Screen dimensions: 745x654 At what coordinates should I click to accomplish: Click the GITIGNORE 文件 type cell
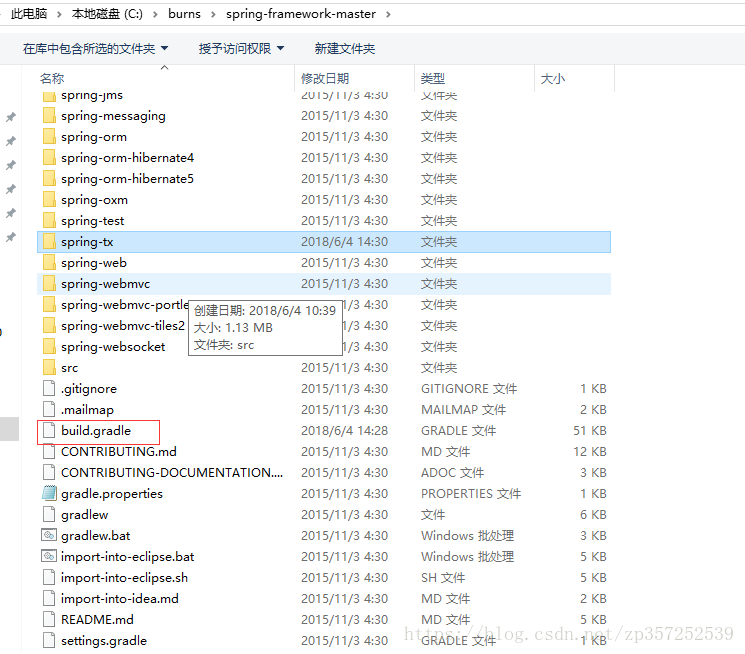coord(469,388)
